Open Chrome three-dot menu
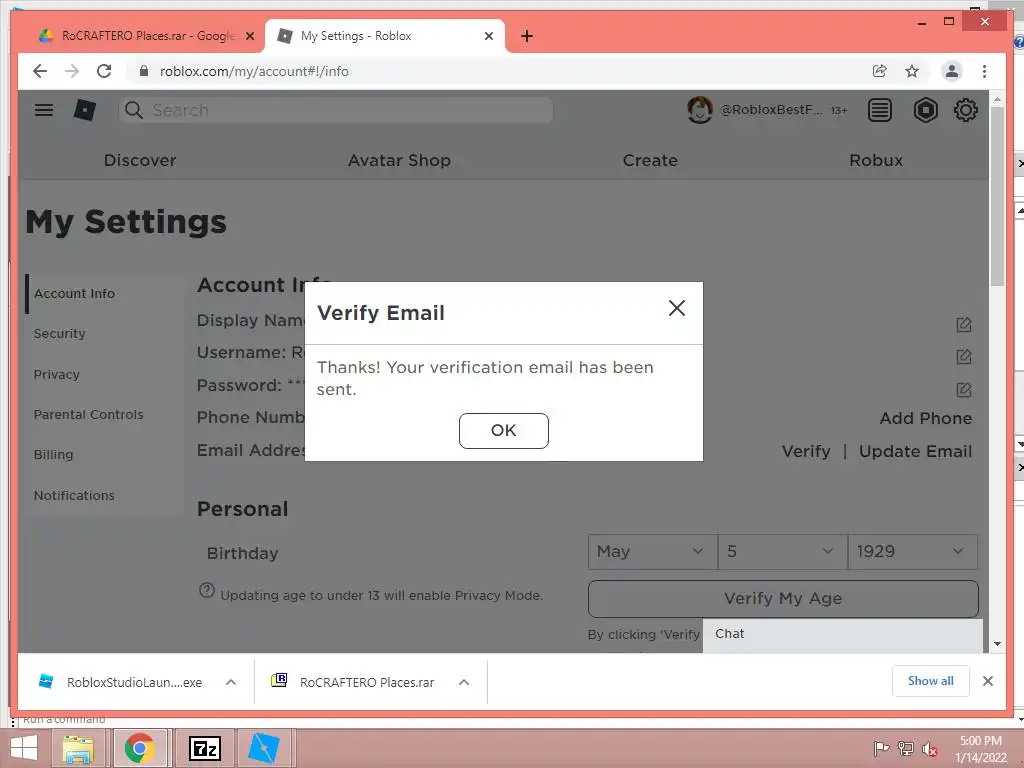This screenshot has width=1024, height=768. pyautogui.click(x=984, y=71)
